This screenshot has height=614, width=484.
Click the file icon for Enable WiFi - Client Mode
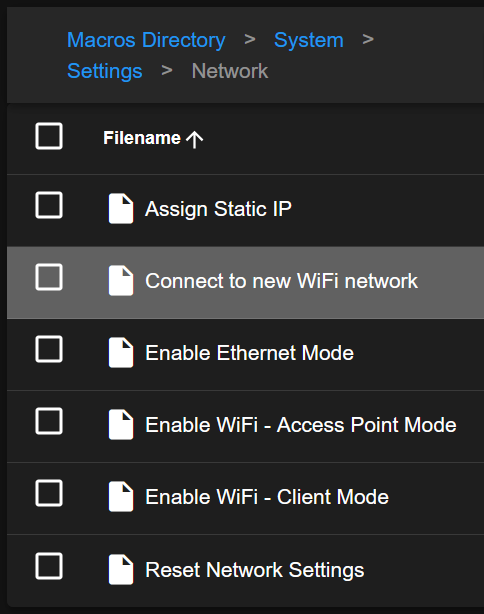coord(121,497)
